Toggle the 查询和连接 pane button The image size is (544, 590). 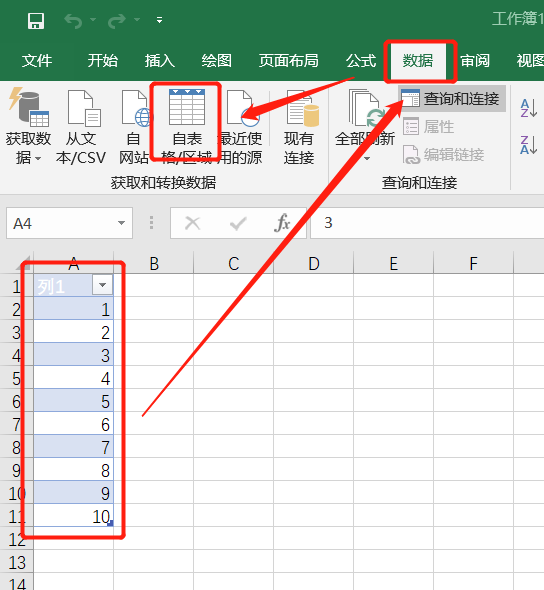click(x=451, y=99)
